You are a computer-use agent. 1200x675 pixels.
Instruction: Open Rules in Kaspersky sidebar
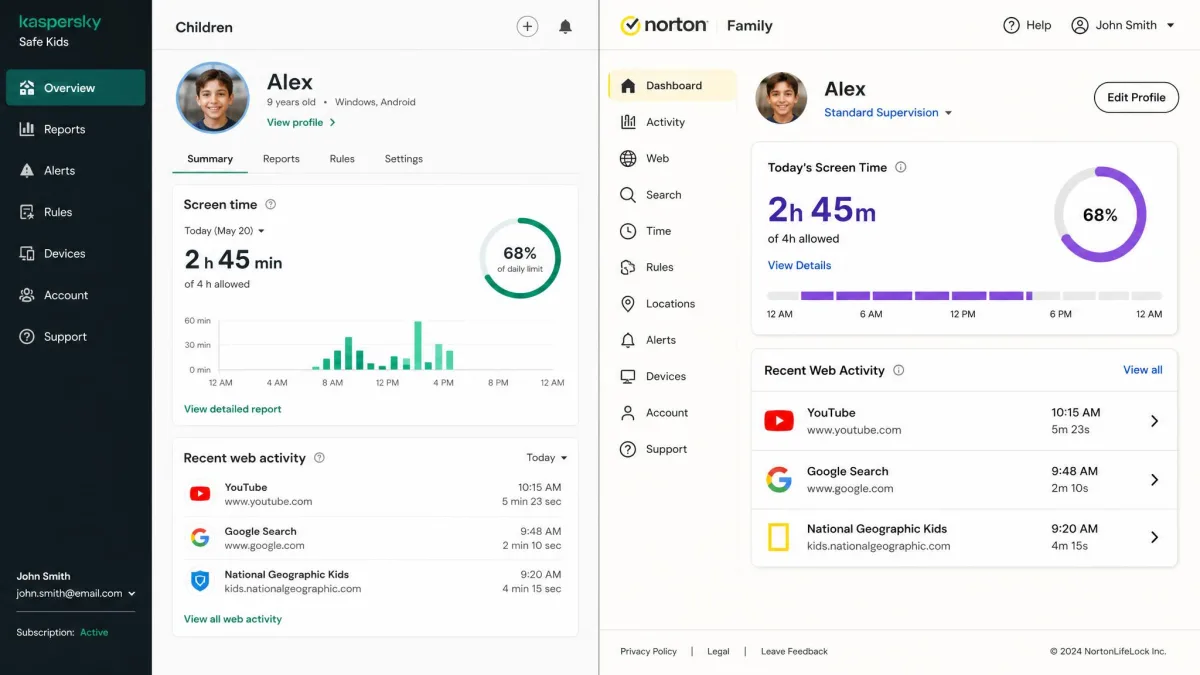(x=76, y=212)
